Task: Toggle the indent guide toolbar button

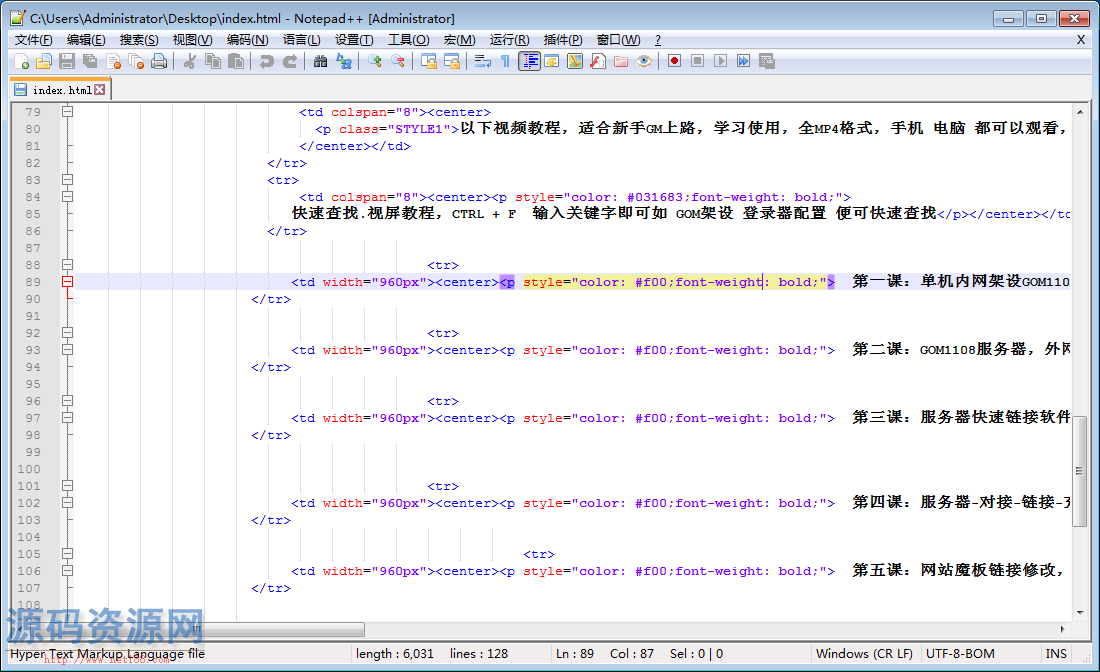Action: coord(529,61)
